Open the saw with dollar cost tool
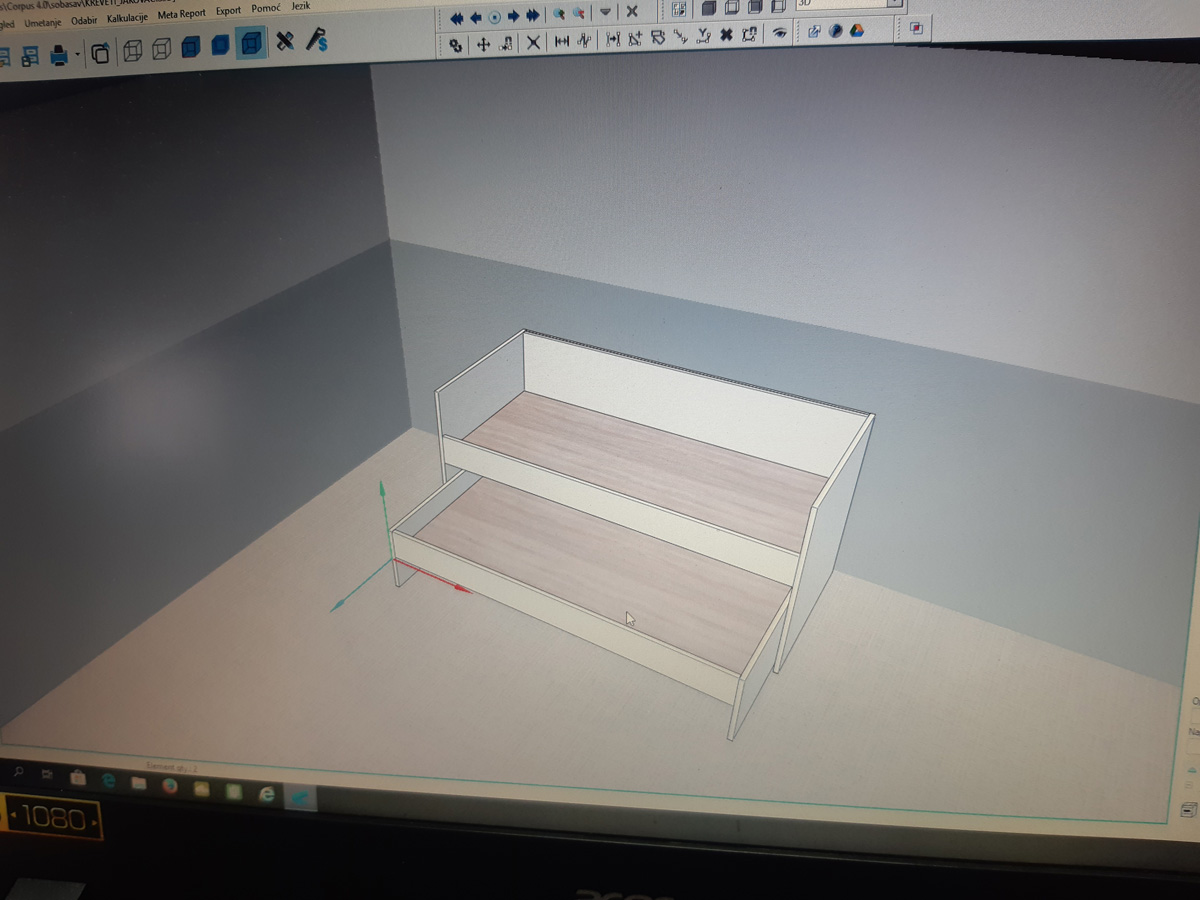Image resolution: width=1200 pixels, height=900 pixels. 317,39
